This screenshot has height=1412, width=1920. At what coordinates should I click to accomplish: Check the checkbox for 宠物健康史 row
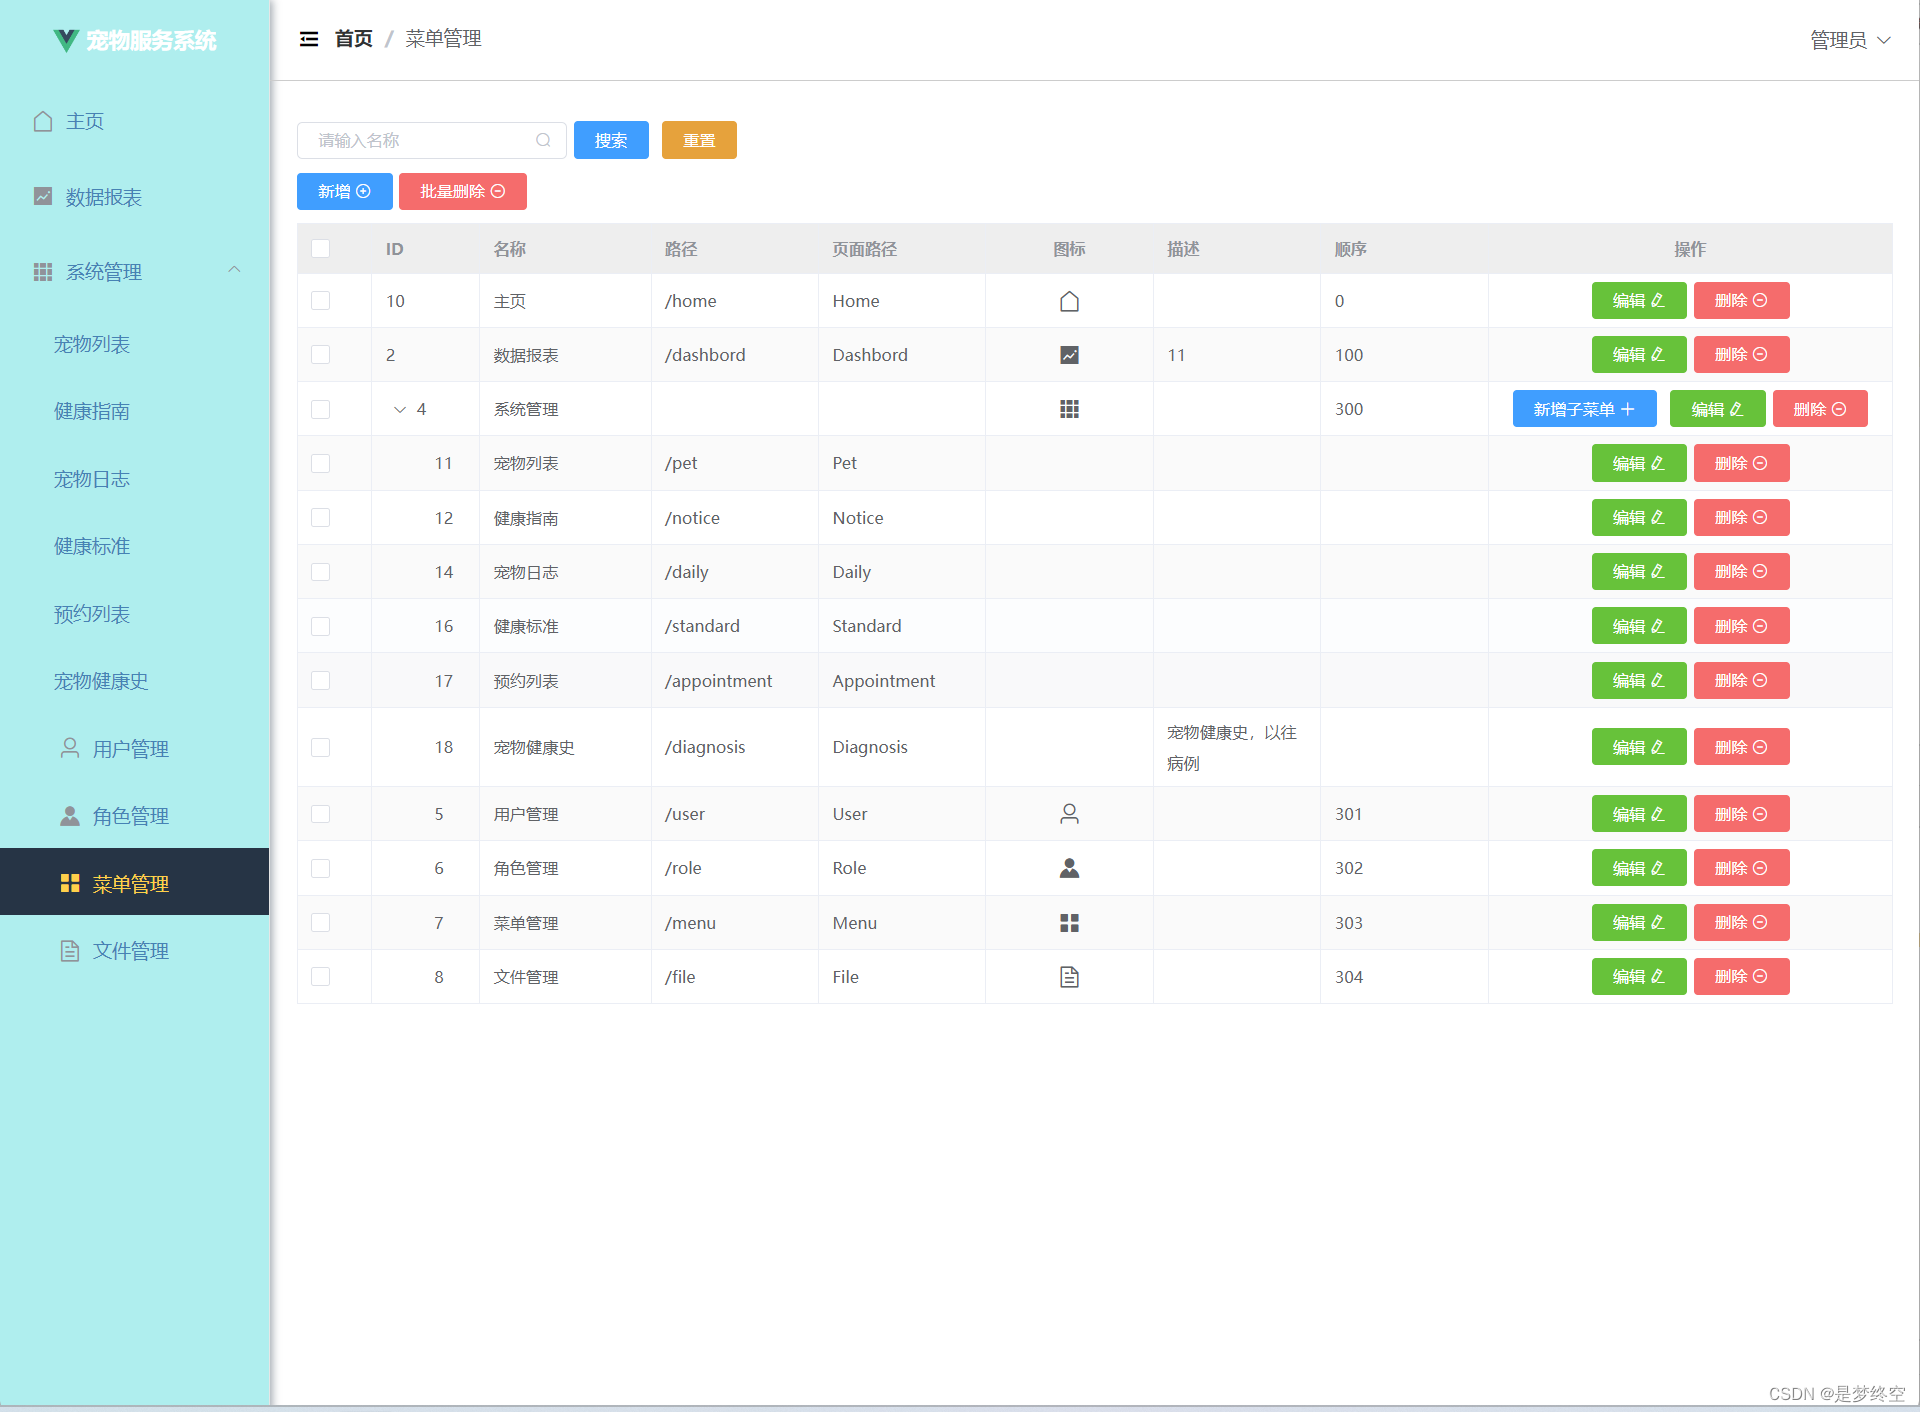coord(320,747)
